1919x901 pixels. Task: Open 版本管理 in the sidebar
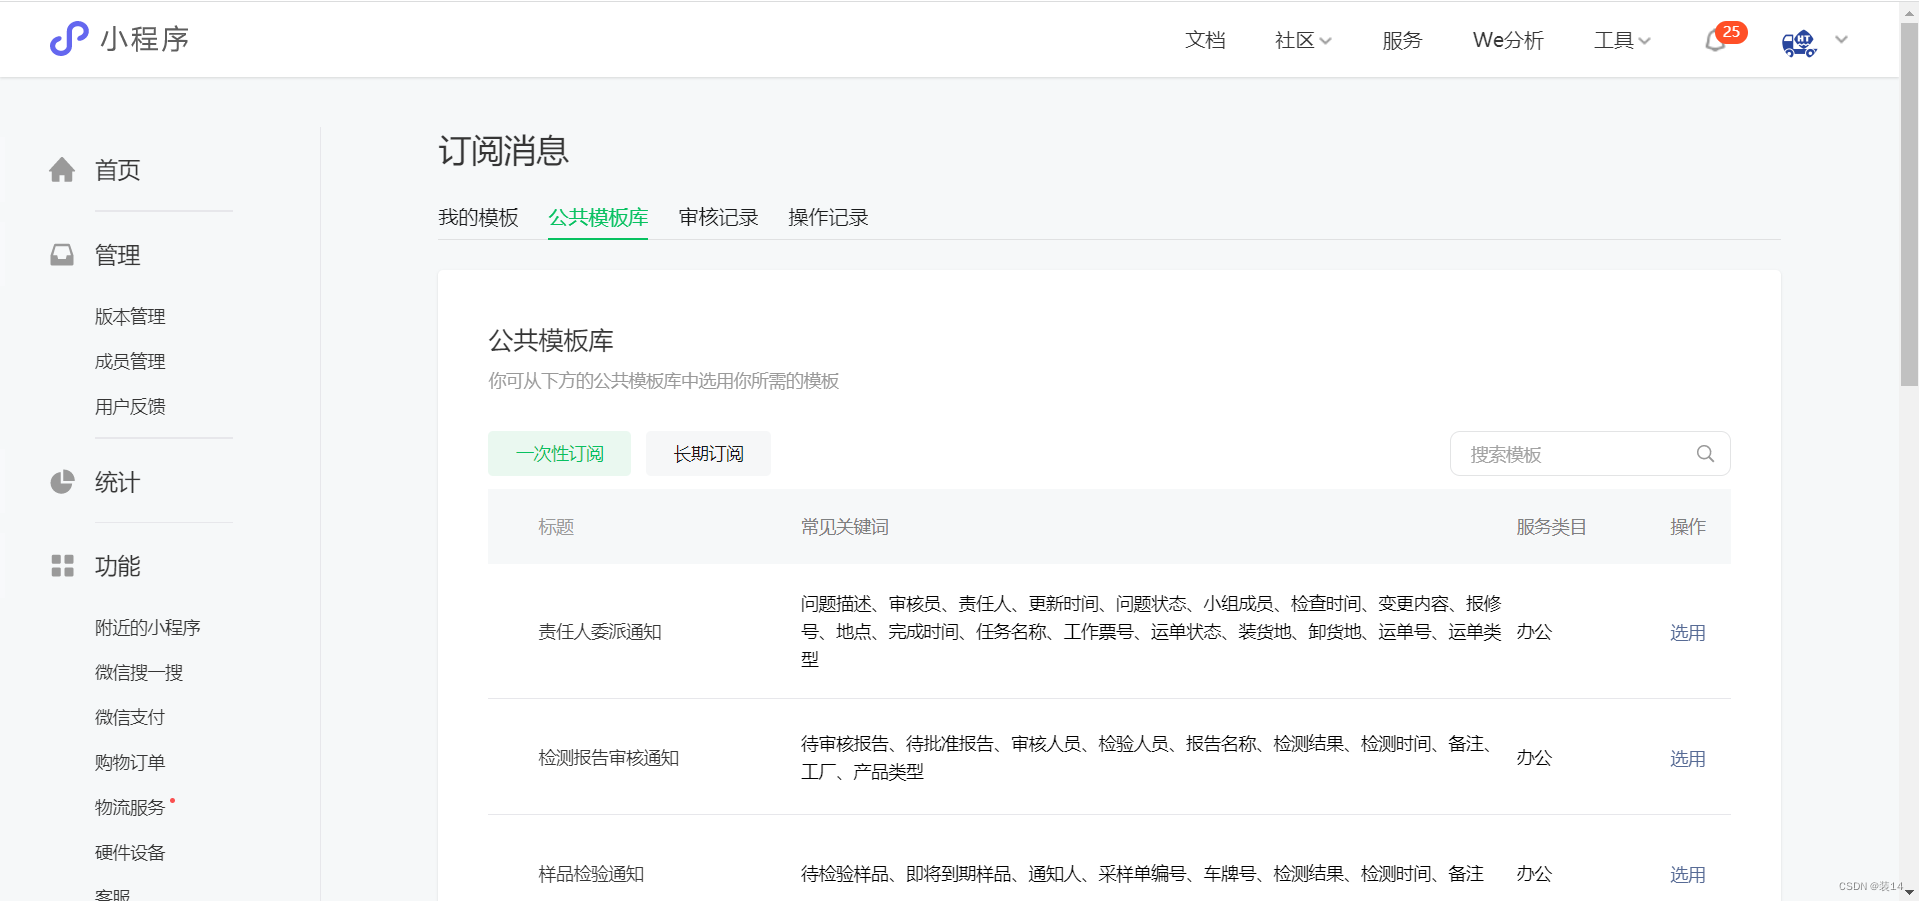point(130,316)
